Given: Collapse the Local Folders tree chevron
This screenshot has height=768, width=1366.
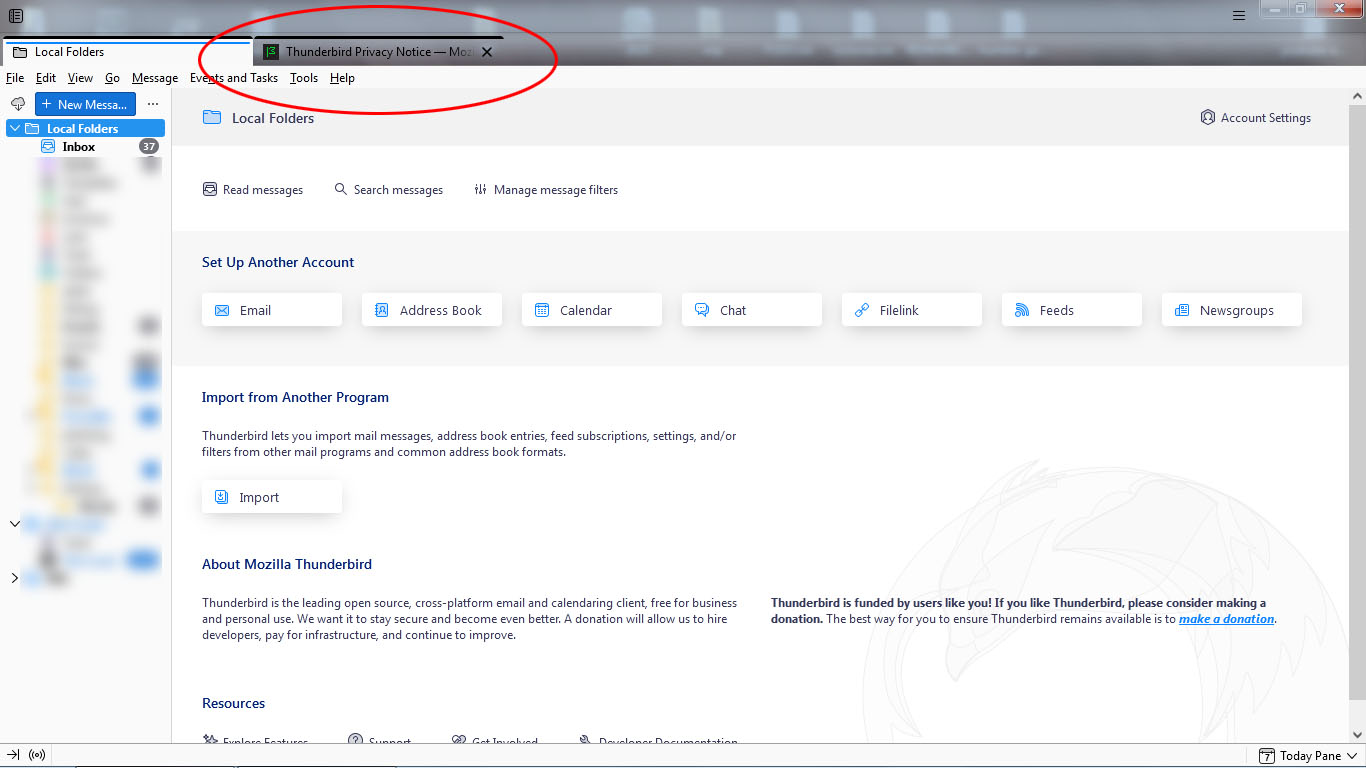Looking at the screenshot, I should coord(15,128).
